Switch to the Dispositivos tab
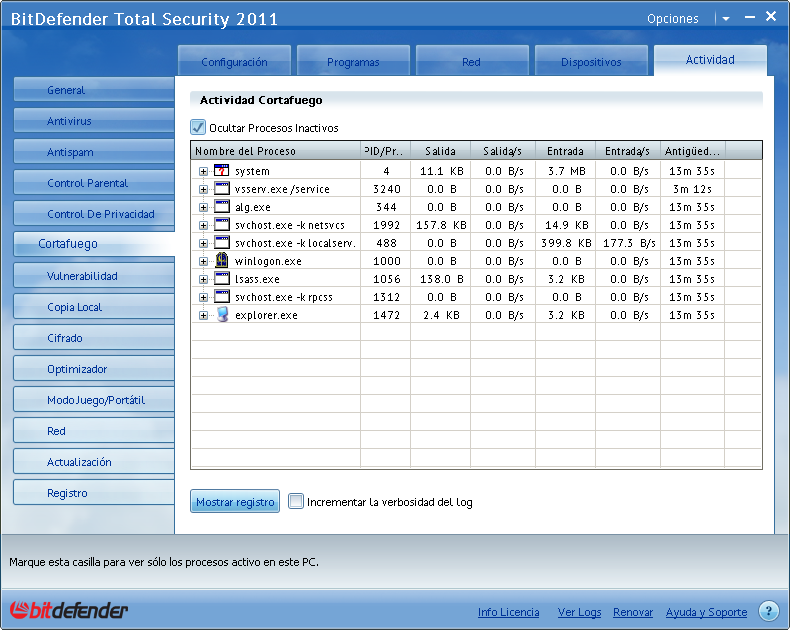 coord(591,62)
